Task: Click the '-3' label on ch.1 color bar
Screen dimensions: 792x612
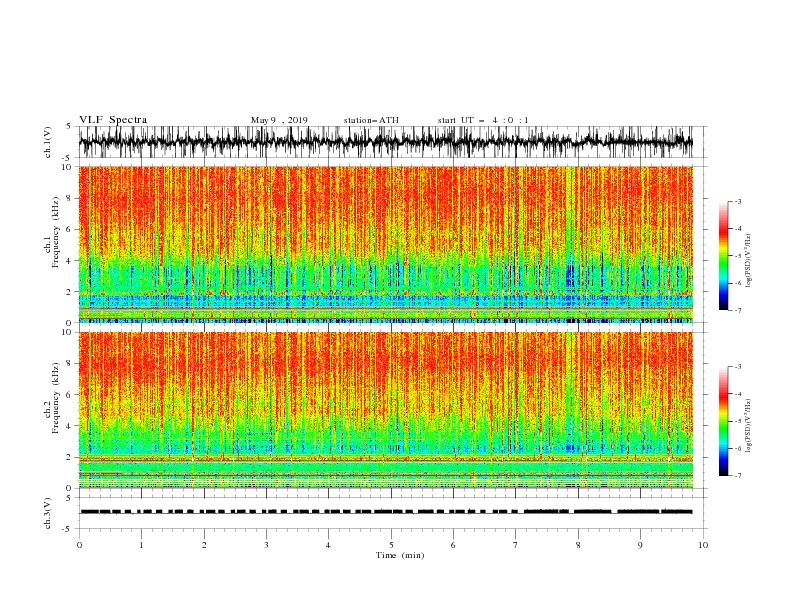Action: [737, 201]
